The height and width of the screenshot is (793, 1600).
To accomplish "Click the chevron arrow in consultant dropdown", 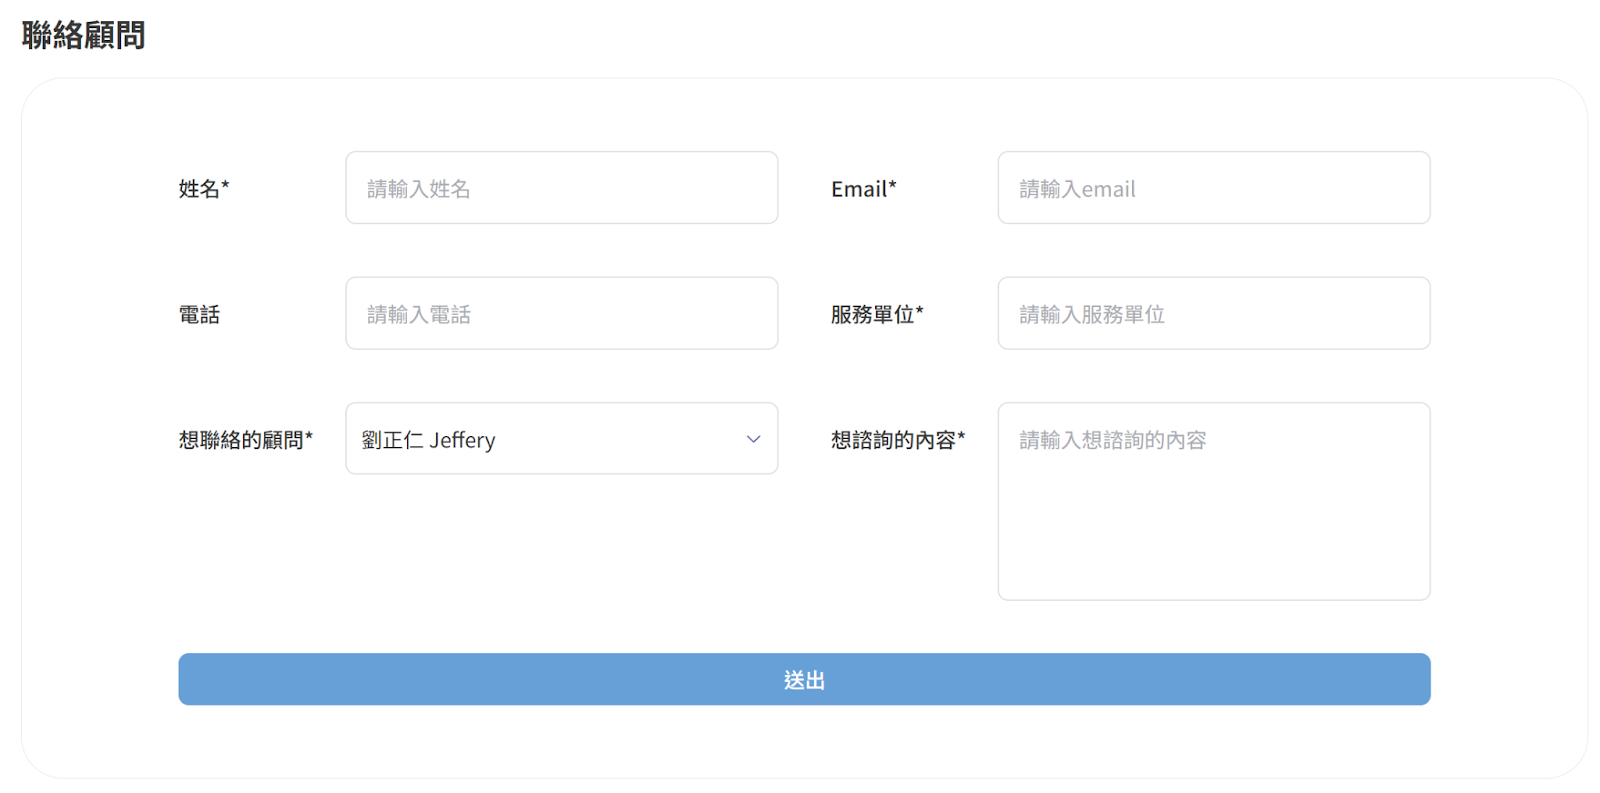I will pos(753,439).
